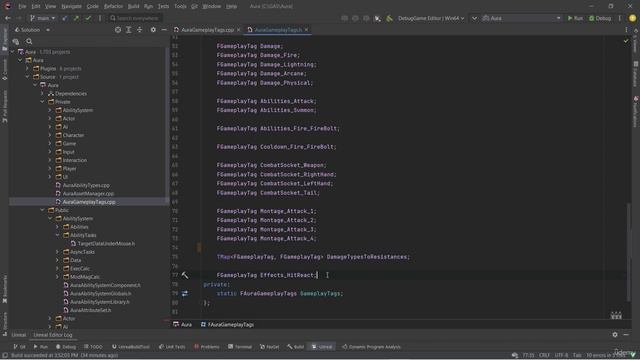The image size is (640, 360).
Task: Expand the Plugins node
Action: tap(28, 69)
